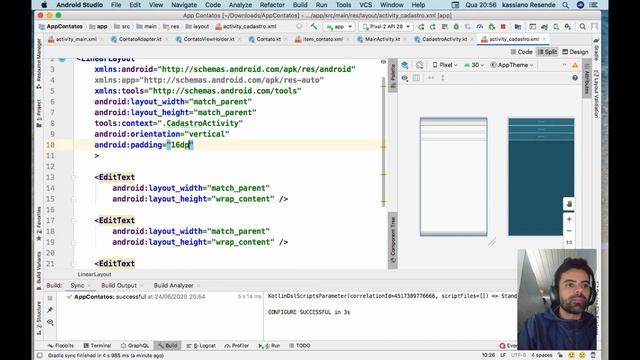Open the Apple menu
The width and height of the screenshot is (640, 360).
point(44,5)
